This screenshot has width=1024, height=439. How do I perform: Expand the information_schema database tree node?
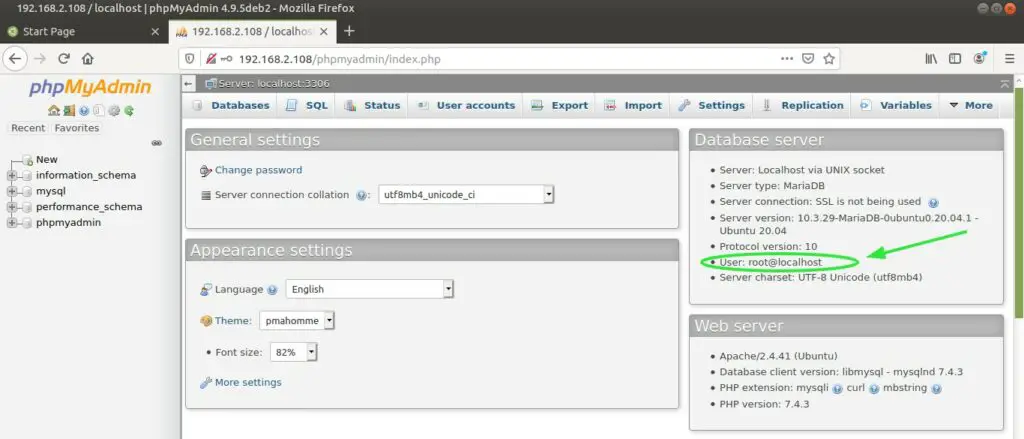[12, 175]
